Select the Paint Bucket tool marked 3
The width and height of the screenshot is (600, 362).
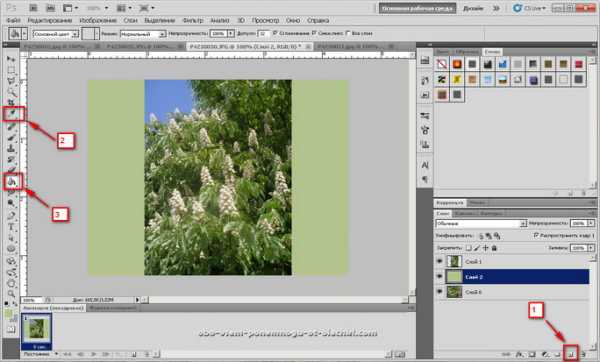pyautogui.click(x=12, y=181)
